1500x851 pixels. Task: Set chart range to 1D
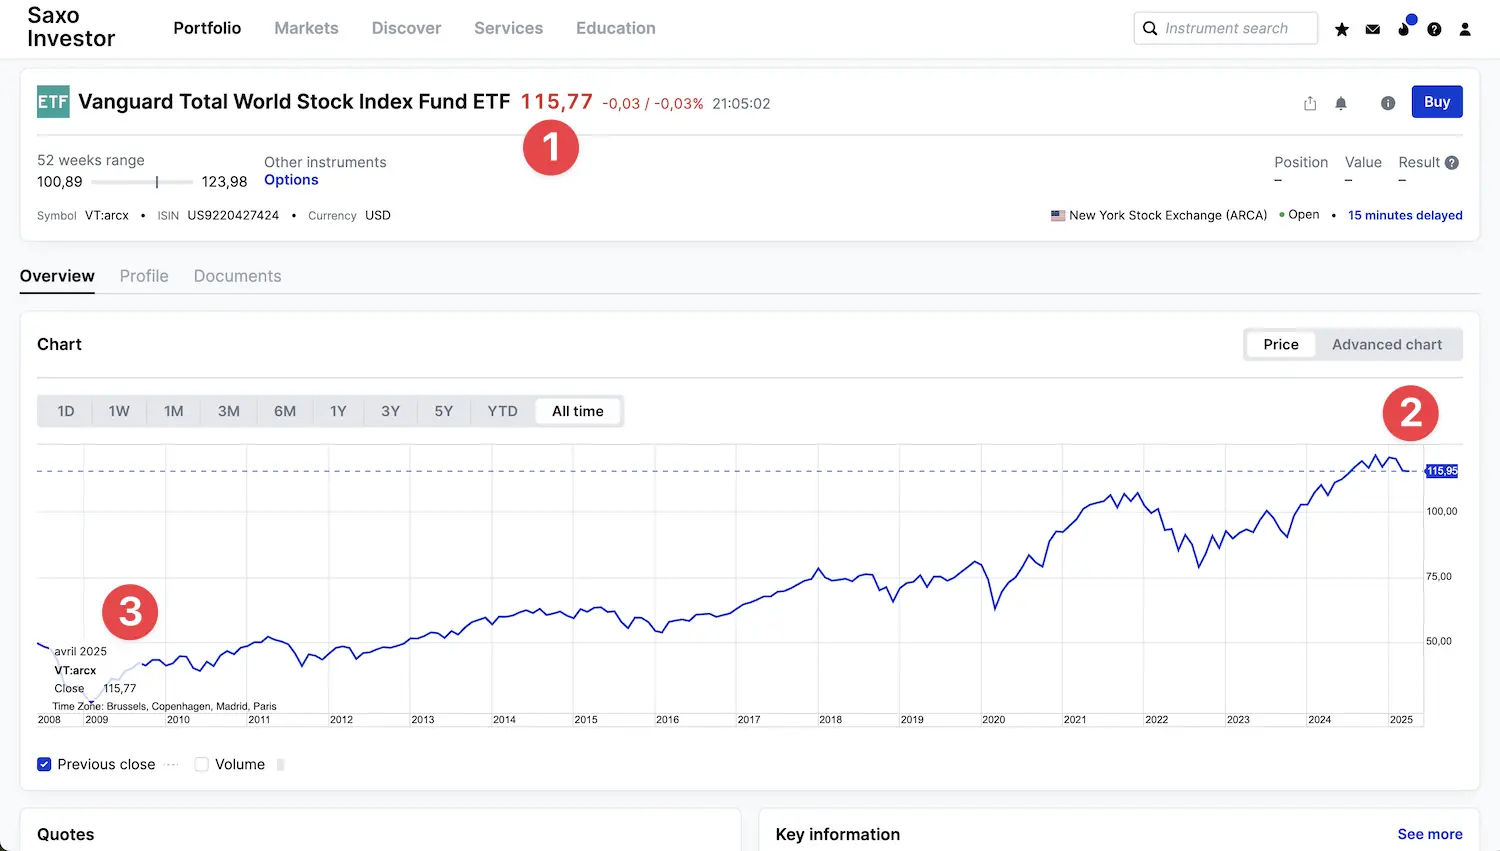pos(66,411)
